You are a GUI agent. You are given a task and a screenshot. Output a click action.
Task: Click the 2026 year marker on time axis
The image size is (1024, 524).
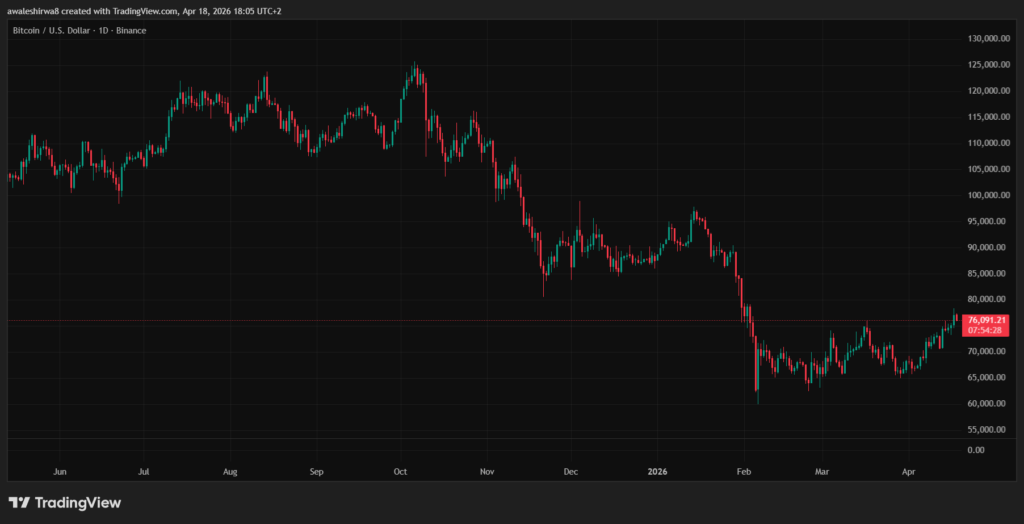click(x=657, y=470)
